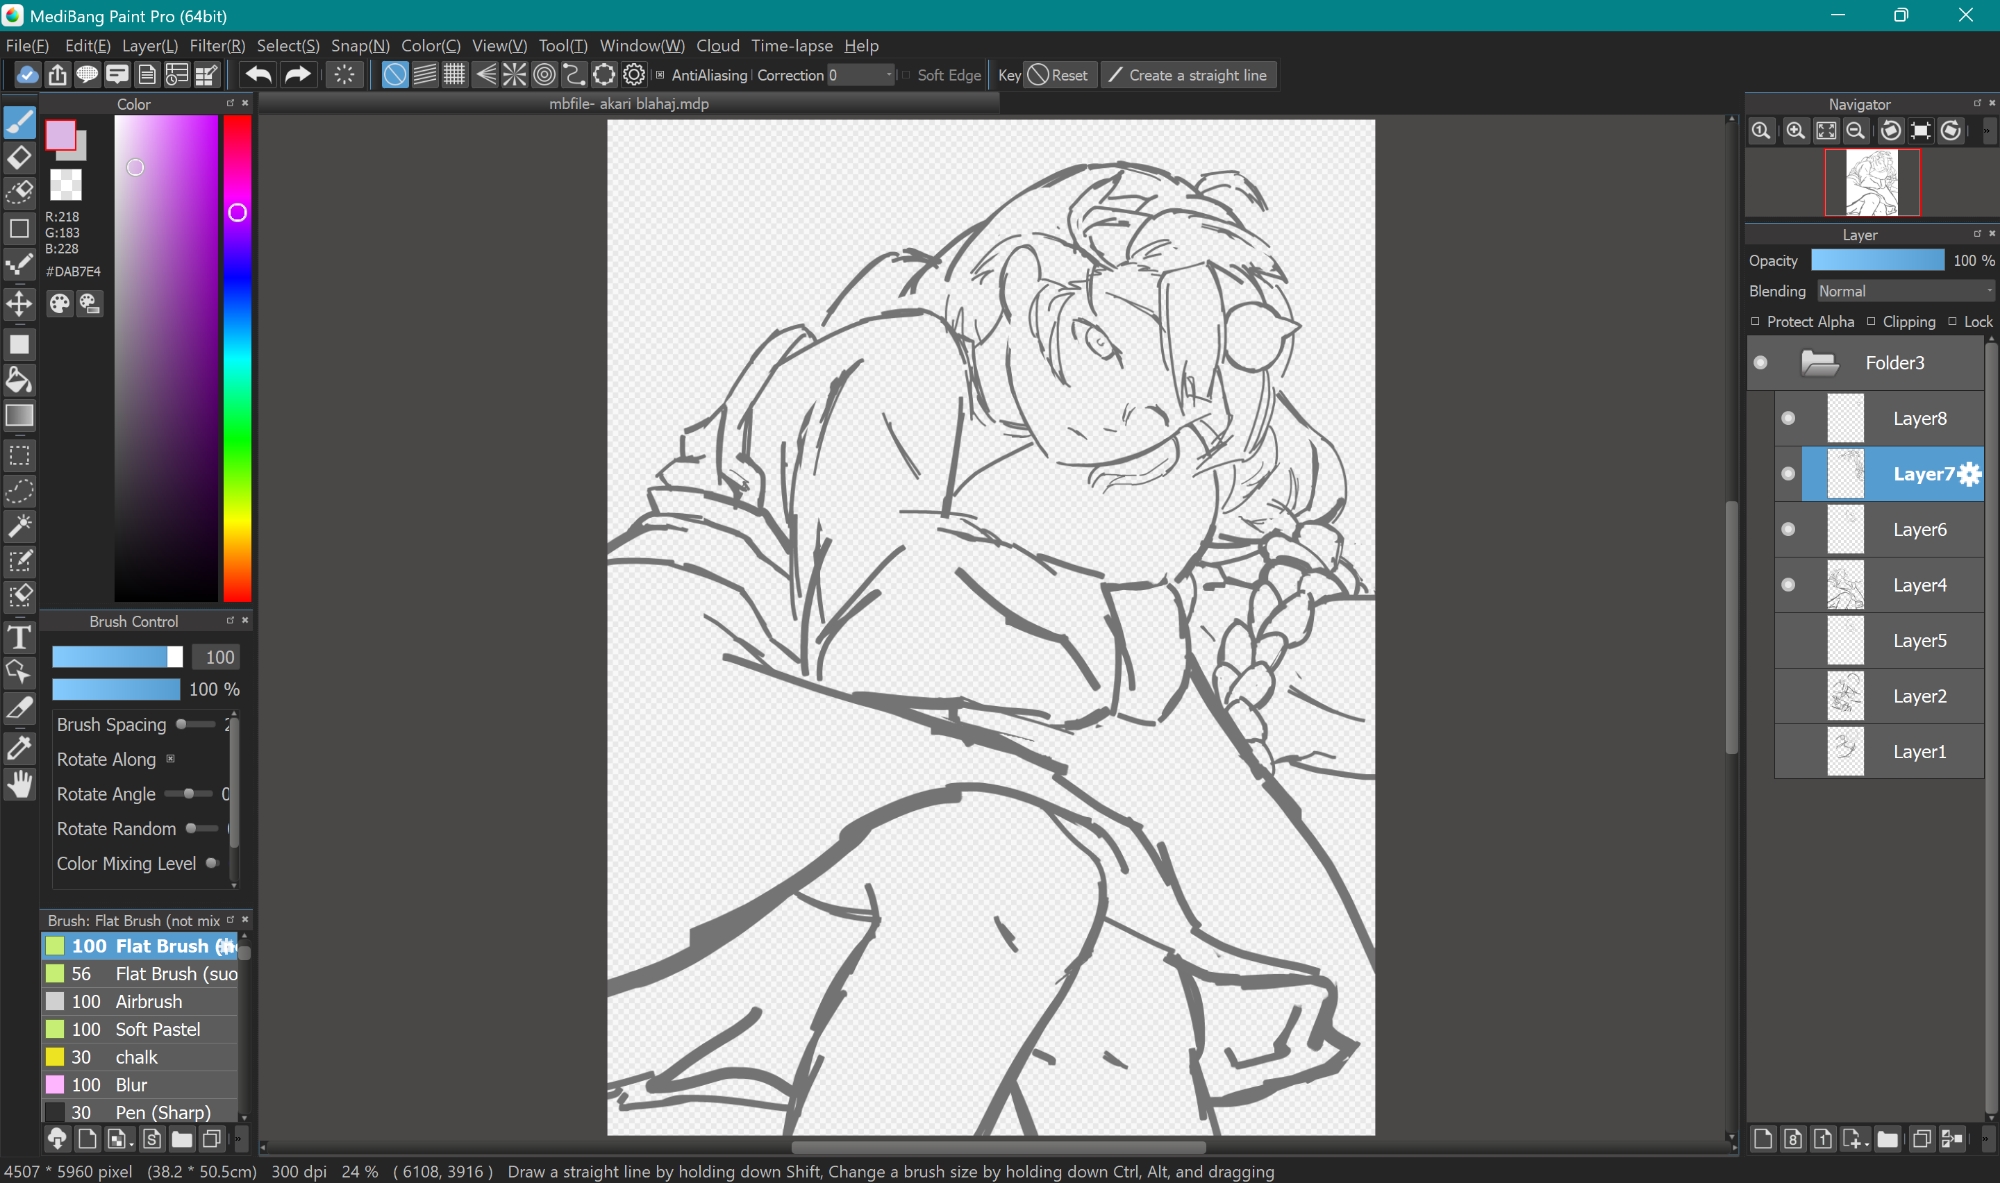Select the Bucket fill tool
The image size is (2000, 1183).
click(19, 380)
